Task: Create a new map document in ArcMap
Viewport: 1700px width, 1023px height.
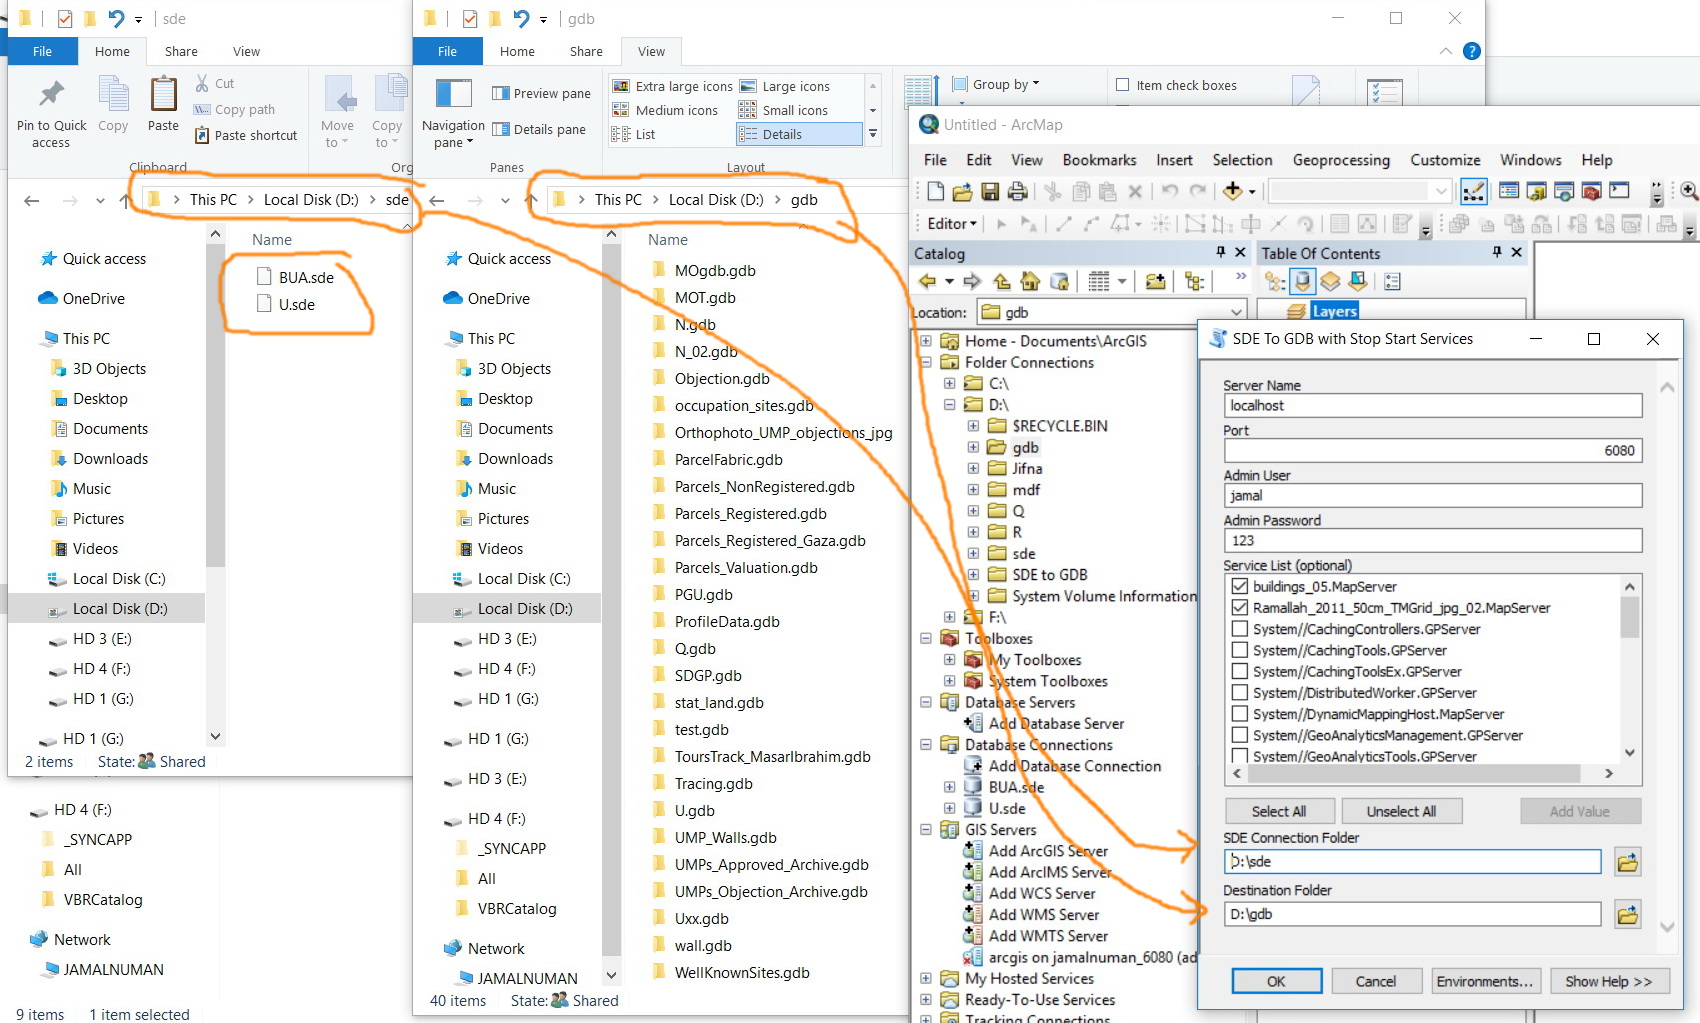Action: tap(935, 191)
